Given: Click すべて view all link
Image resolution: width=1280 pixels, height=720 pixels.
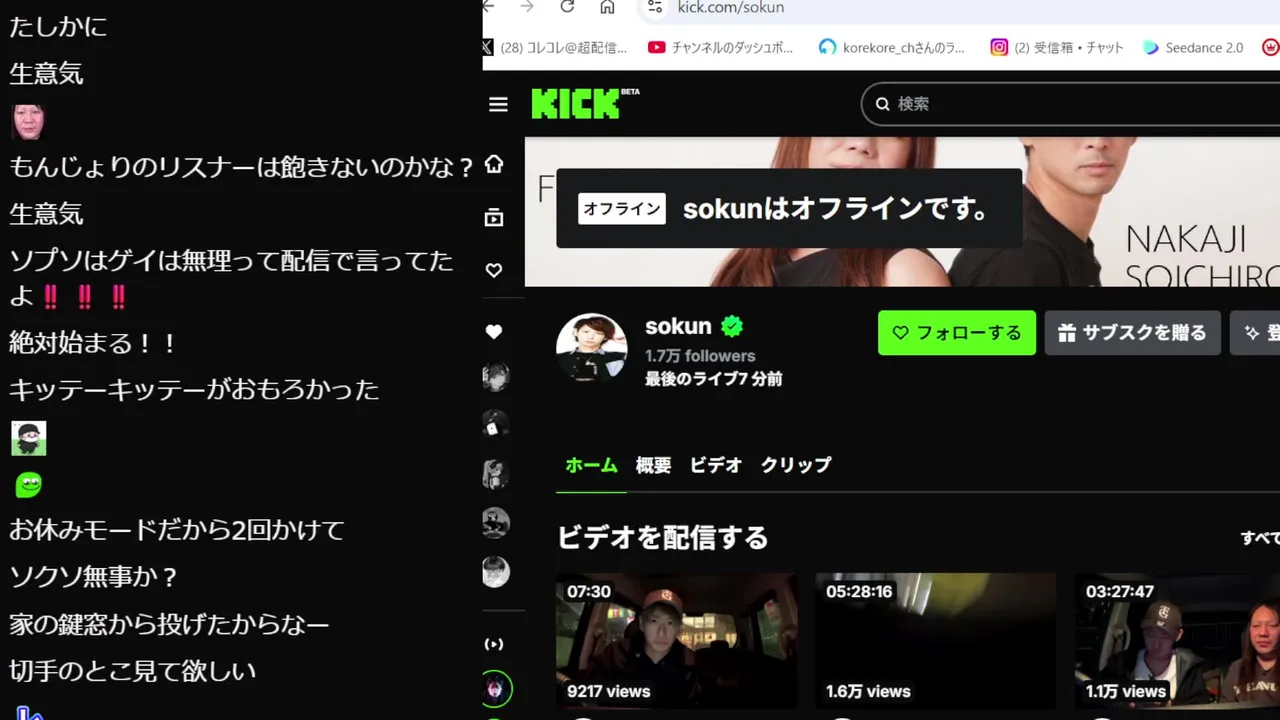Looking at the screenshot, I should tap(1260, 538).
